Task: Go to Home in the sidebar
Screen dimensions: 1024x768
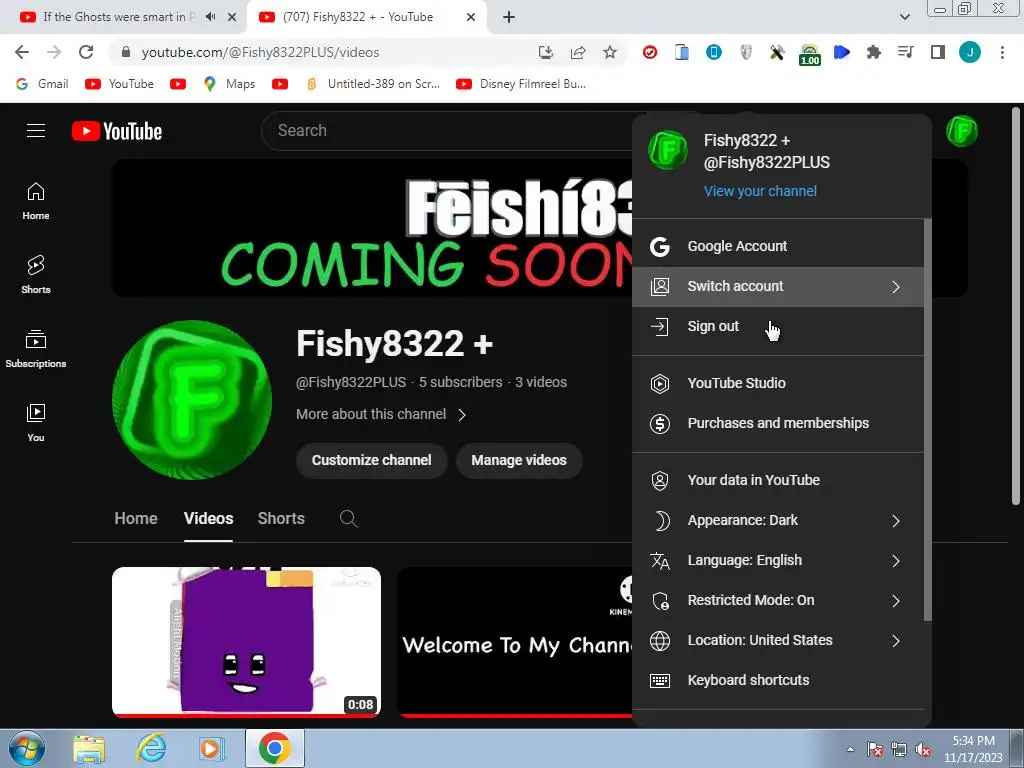Action: coord(36,201)
